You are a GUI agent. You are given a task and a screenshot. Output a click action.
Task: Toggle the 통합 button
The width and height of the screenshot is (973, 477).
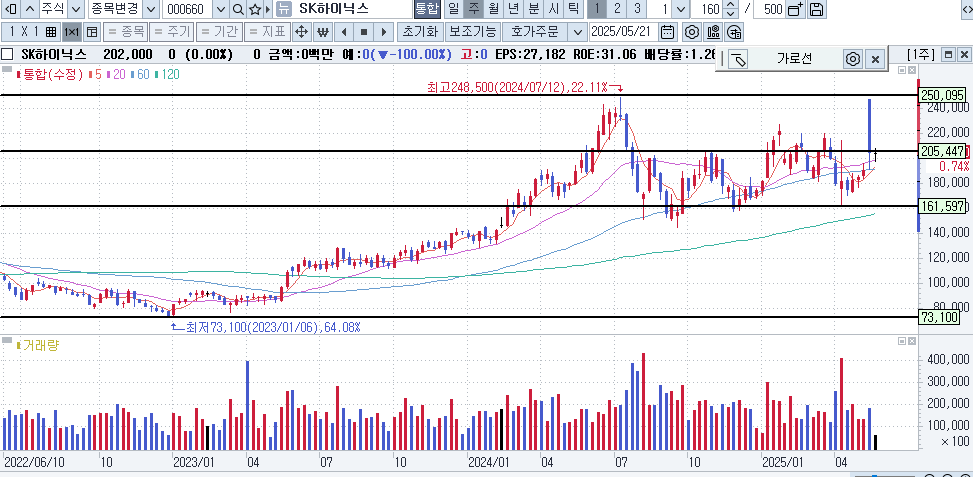[426, 9]
